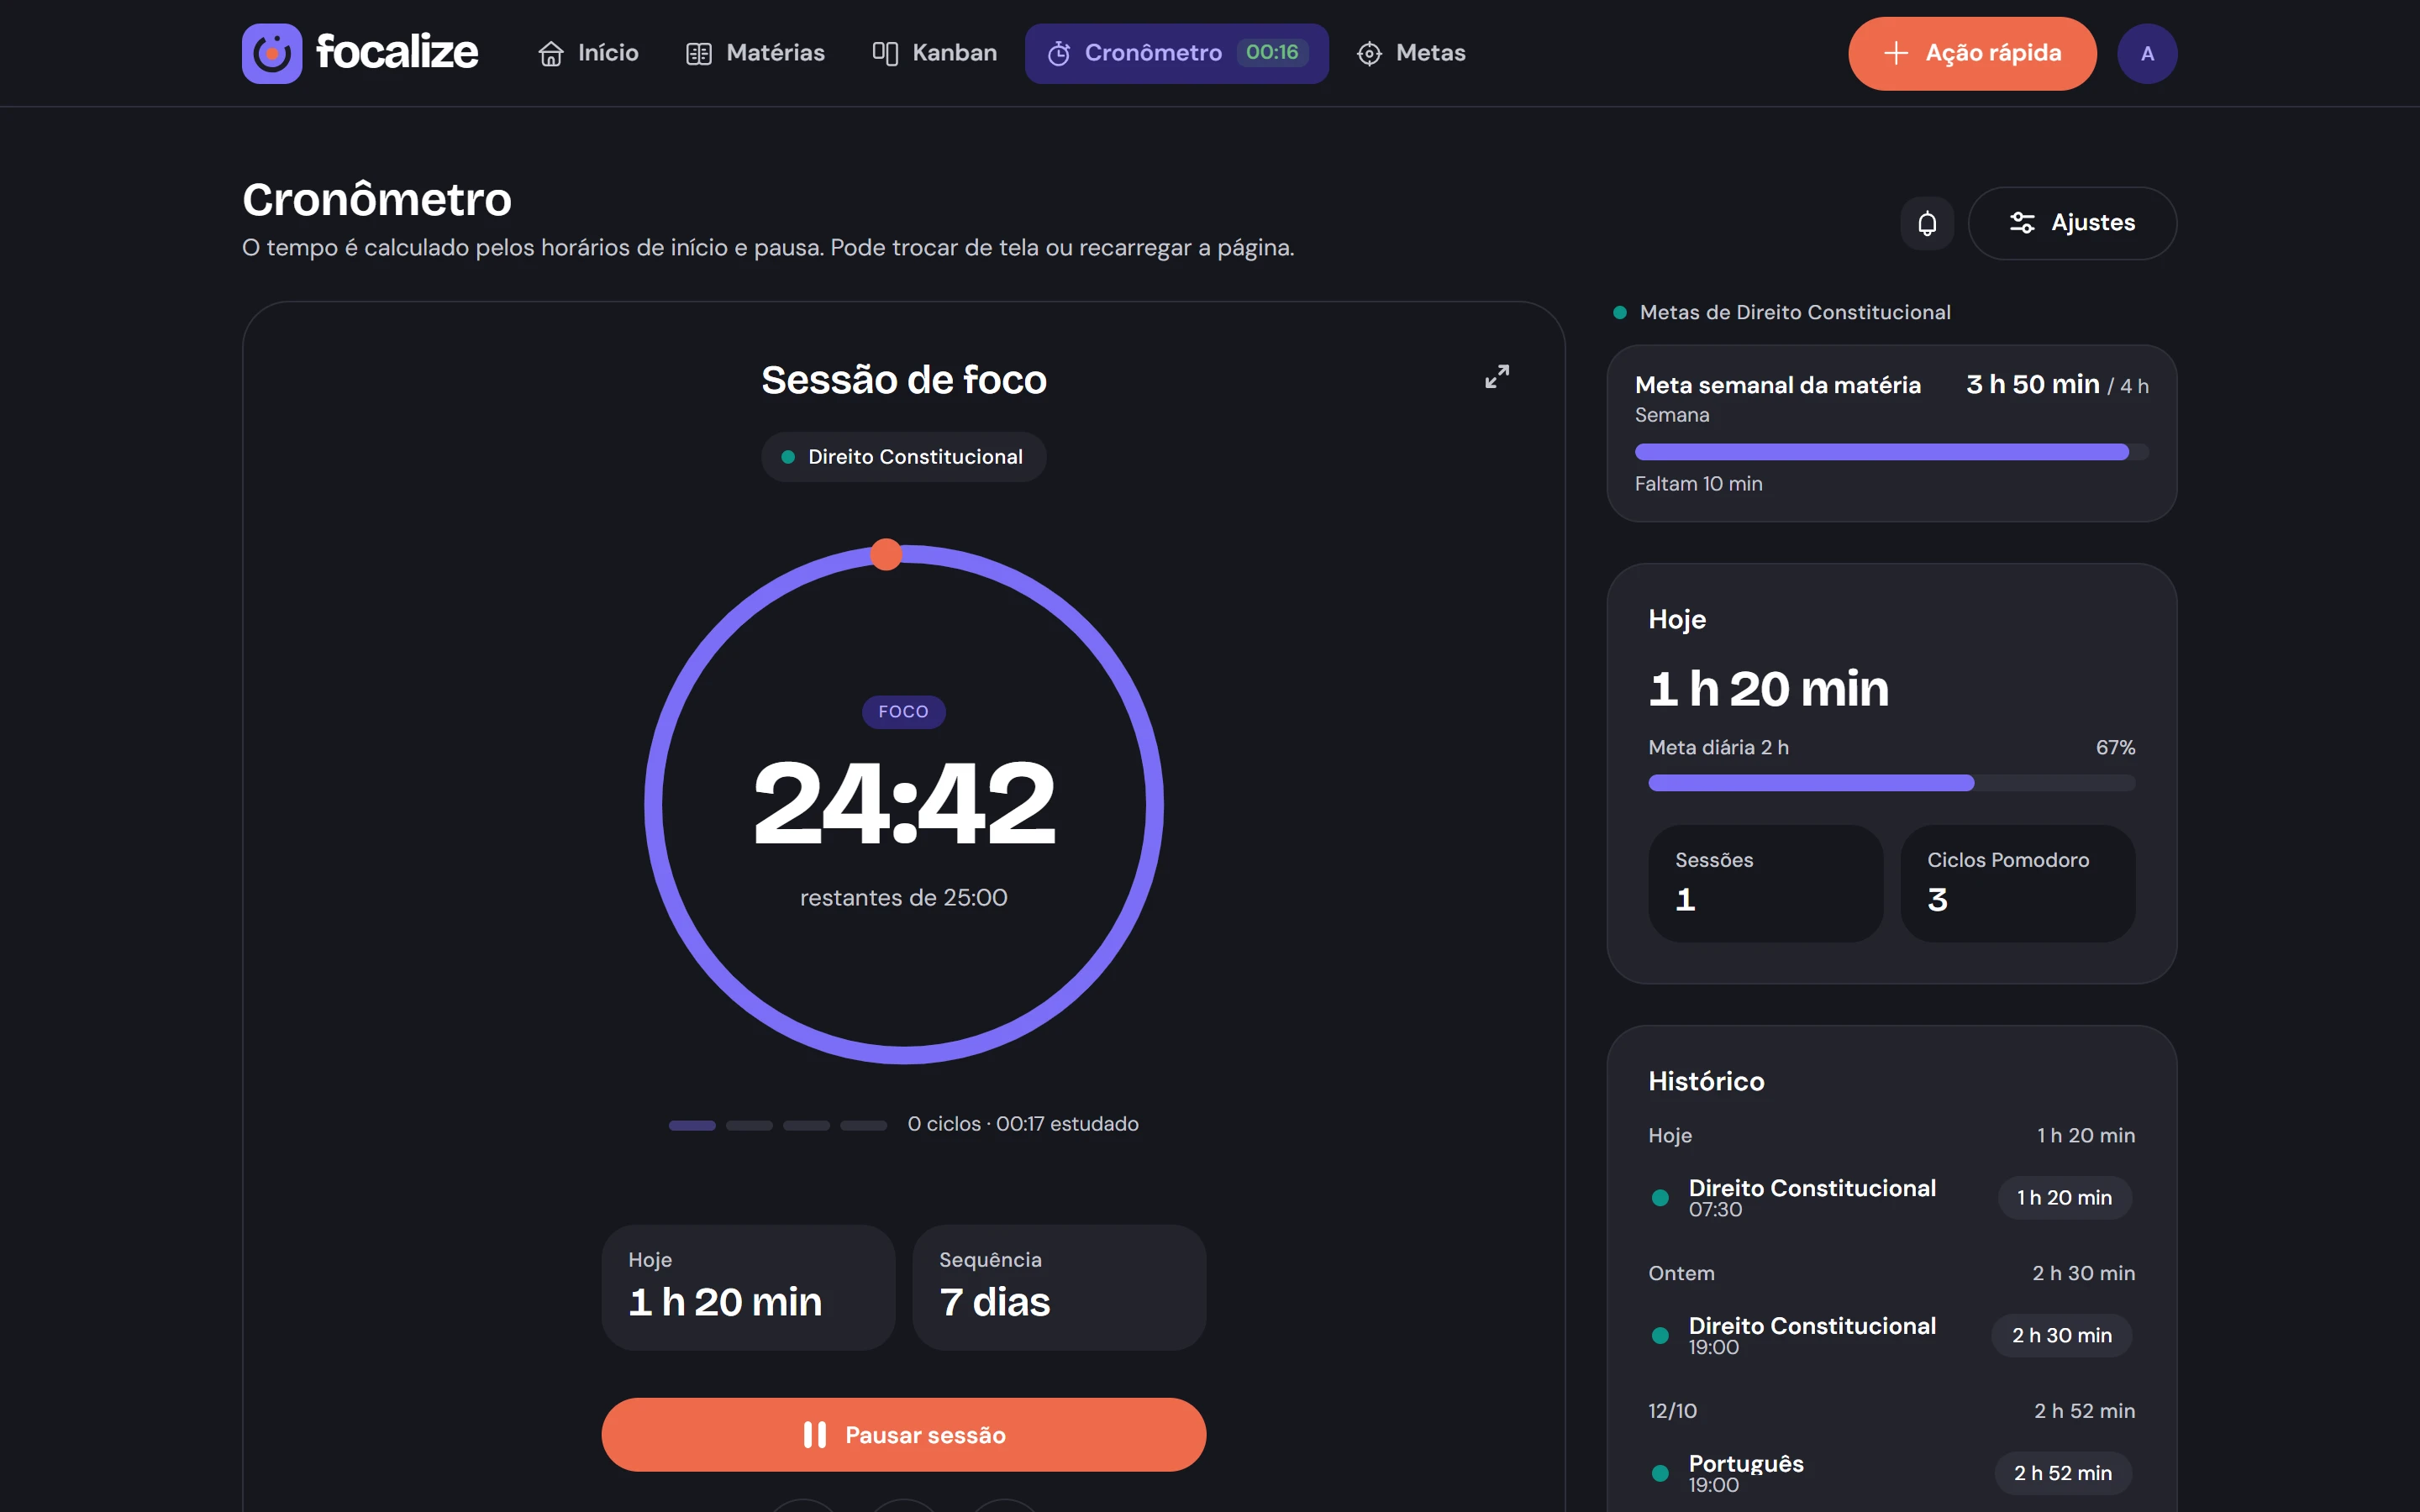The image size is (2420, 1512).
Task: Click the Direito Constitucional subject chip
Action: (x=903, y=457)
